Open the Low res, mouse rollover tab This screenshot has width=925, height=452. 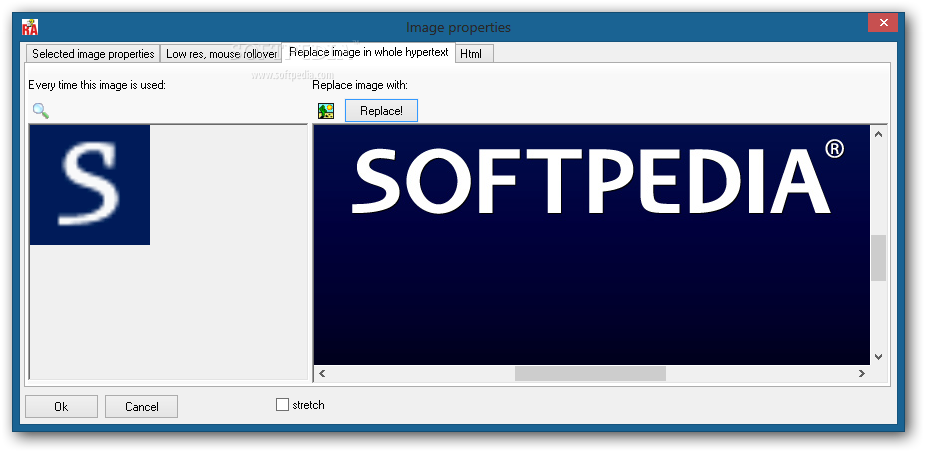tap(221, 54)
